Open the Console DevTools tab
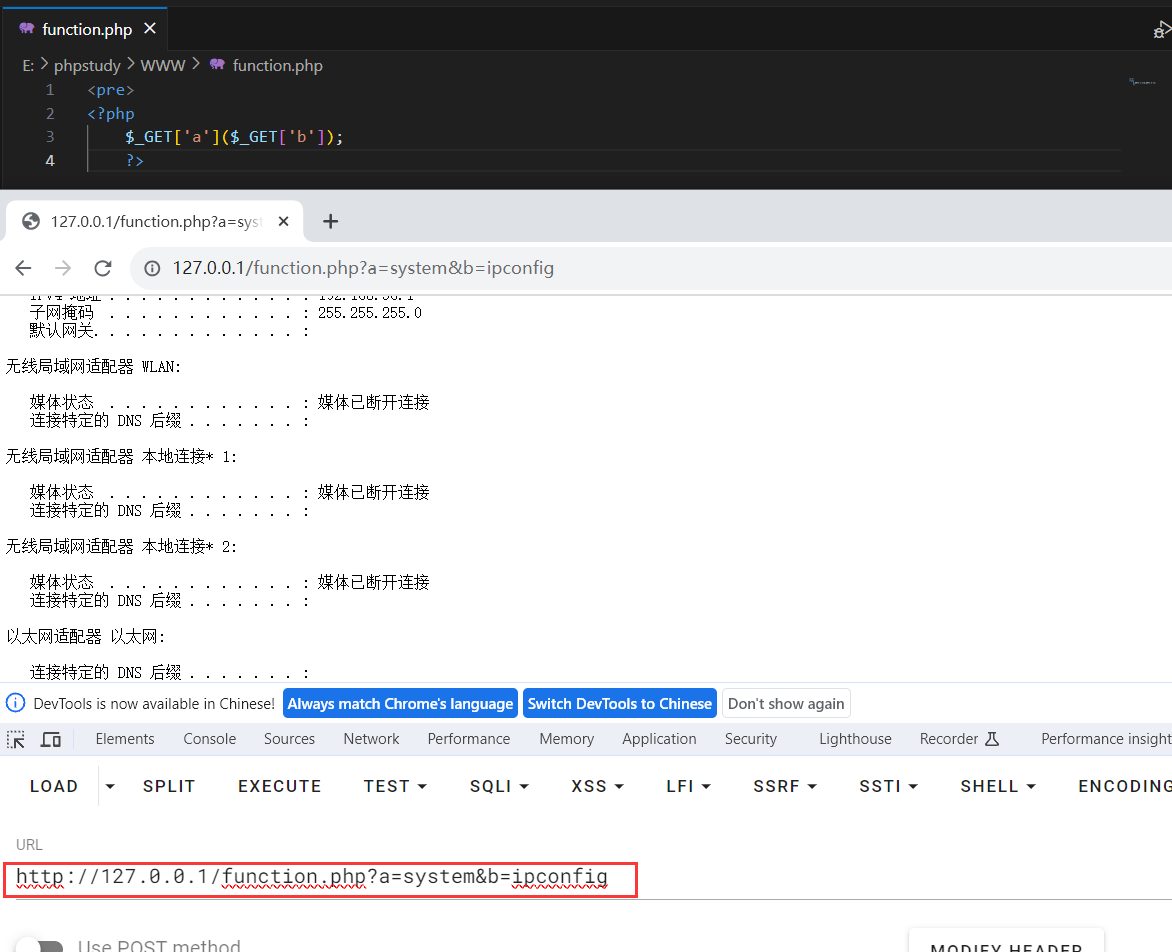 (x=209, y=739)
